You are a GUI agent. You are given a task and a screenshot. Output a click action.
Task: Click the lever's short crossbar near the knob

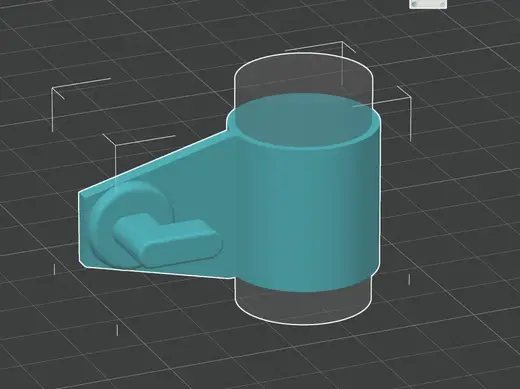click(x=132, y=230)
